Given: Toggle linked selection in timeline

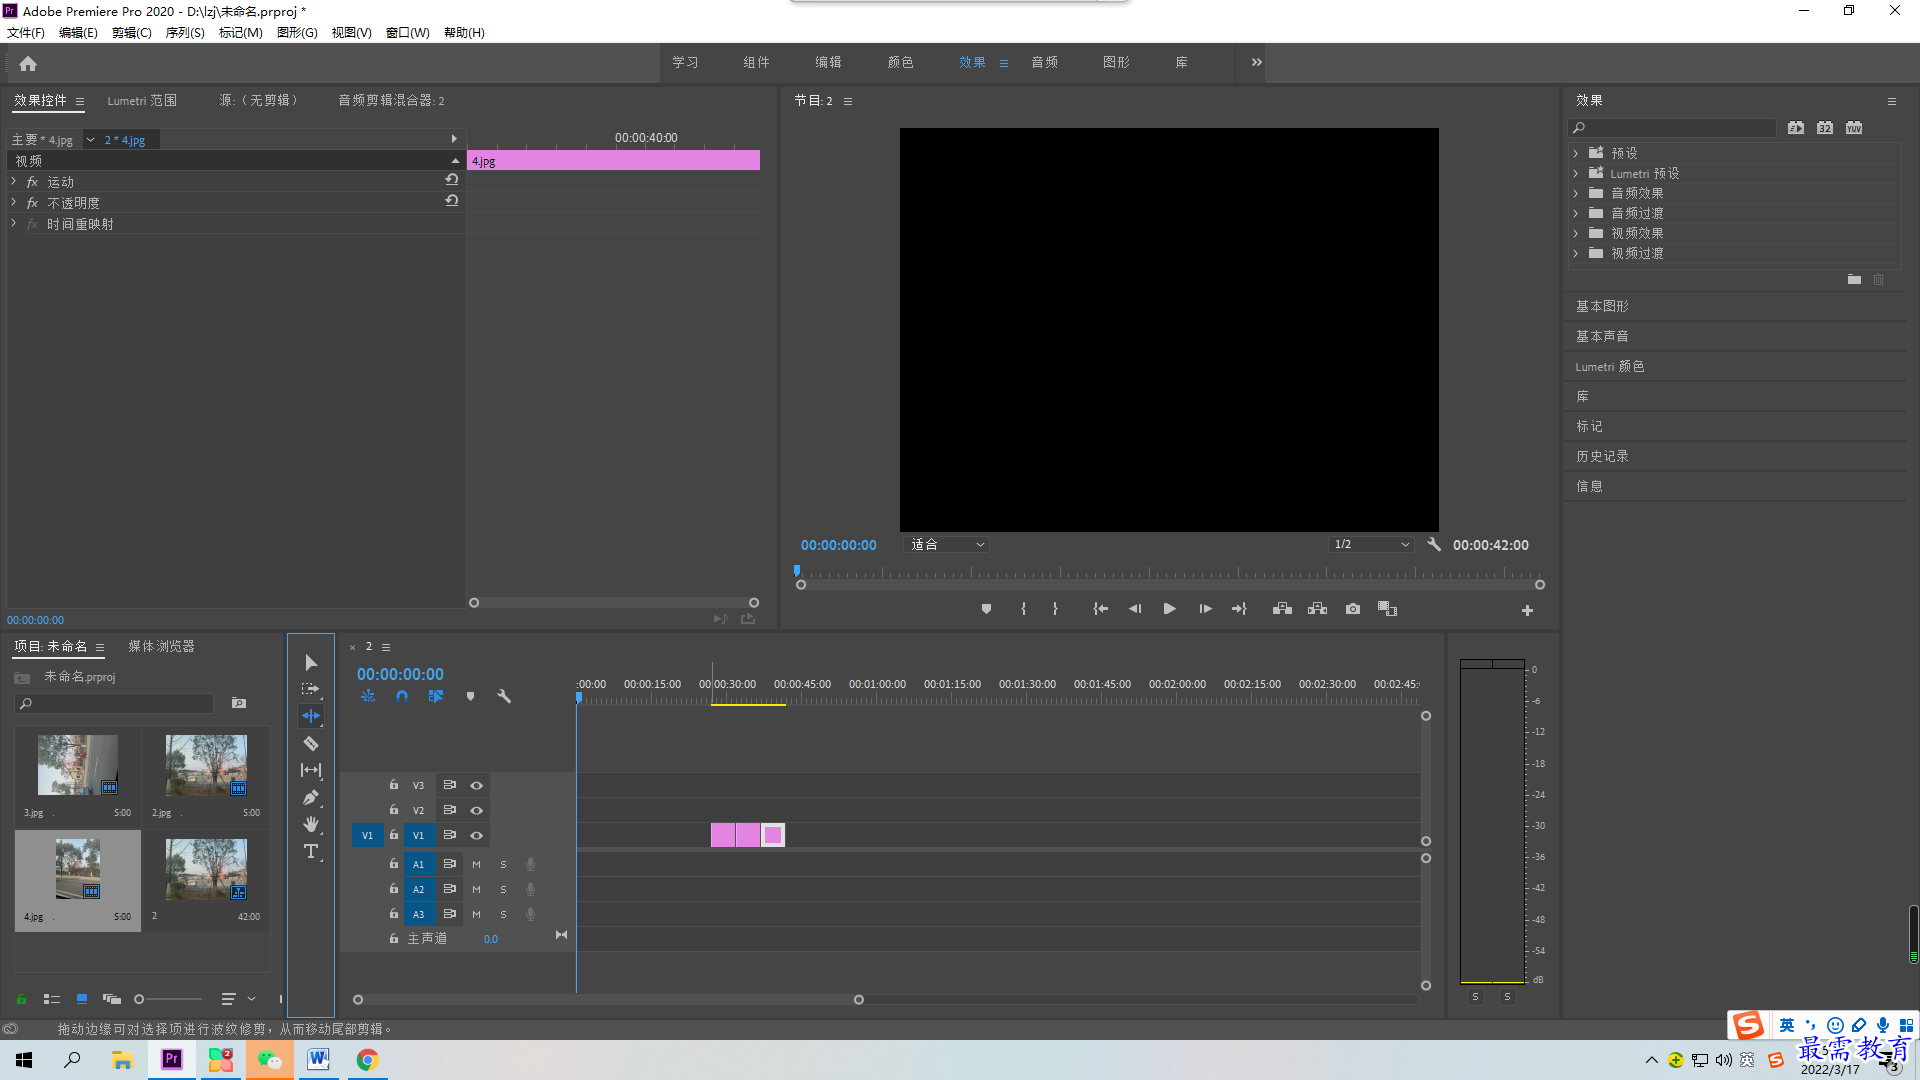Looking at the screenshot, I should pyautogui.click(x=436, y=696).
